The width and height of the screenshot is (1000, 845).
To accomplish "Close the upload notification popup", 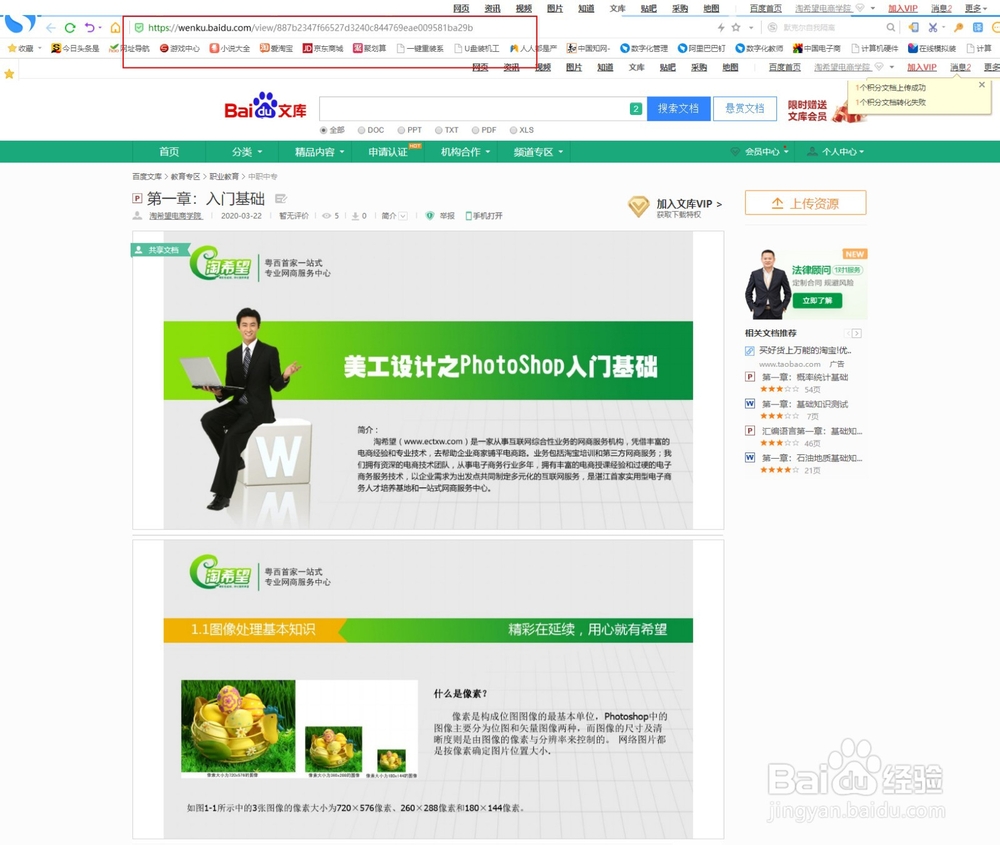I will point(982,84).
